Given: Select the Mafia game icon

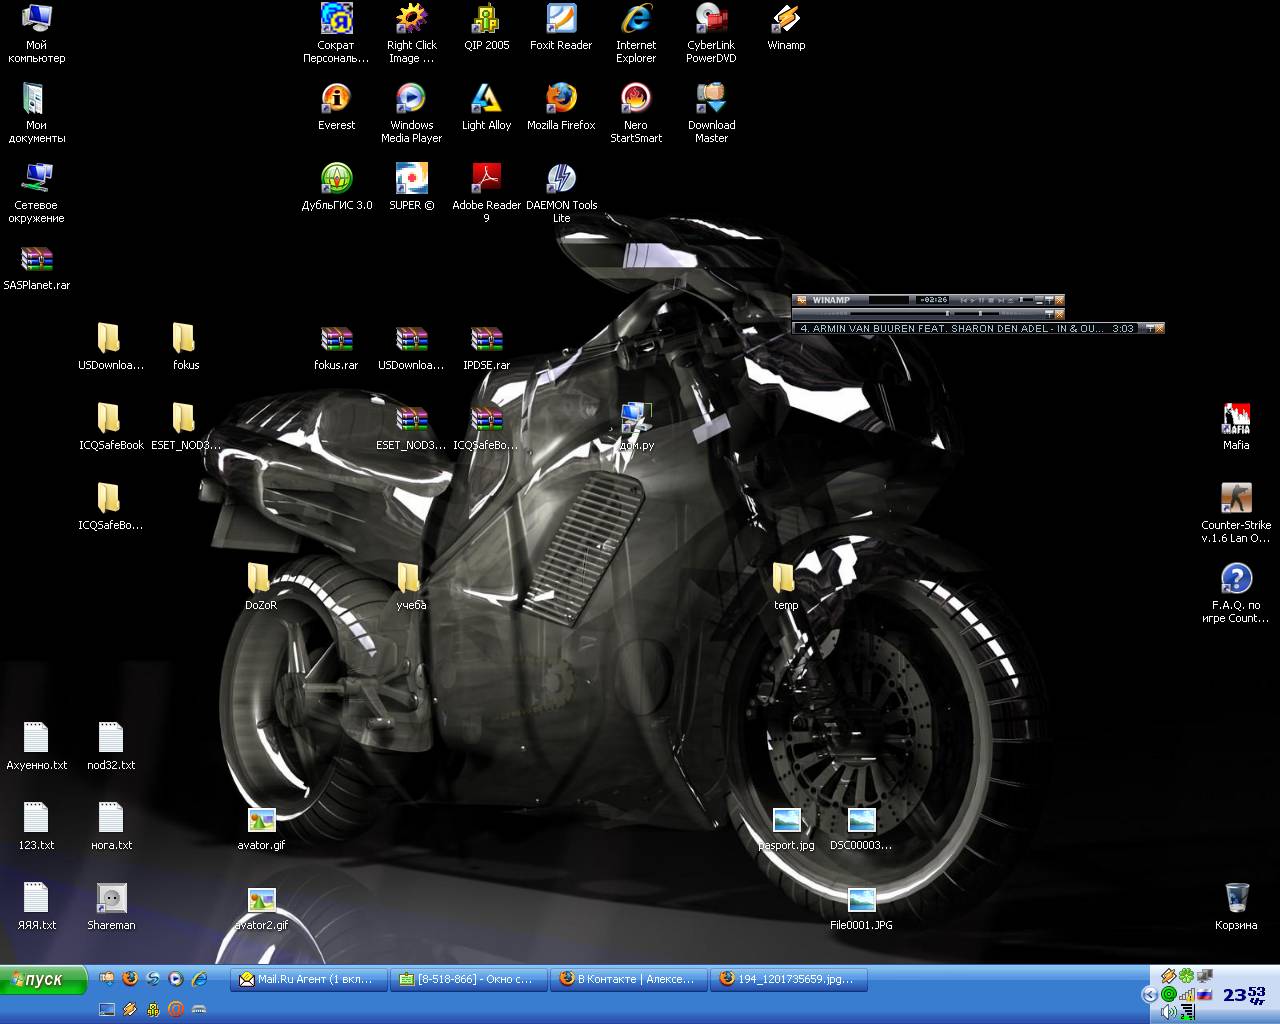Looking at the screenshot, I should tap(1236, 420).
